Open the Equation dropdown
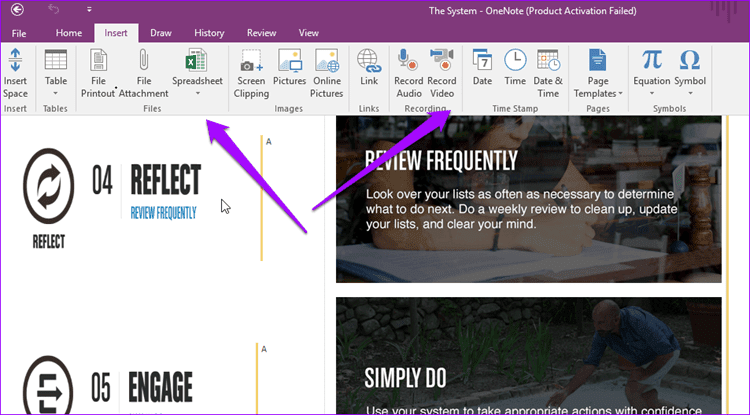The width and height of the screenshot is (750, 415). [x=651, y=93]
